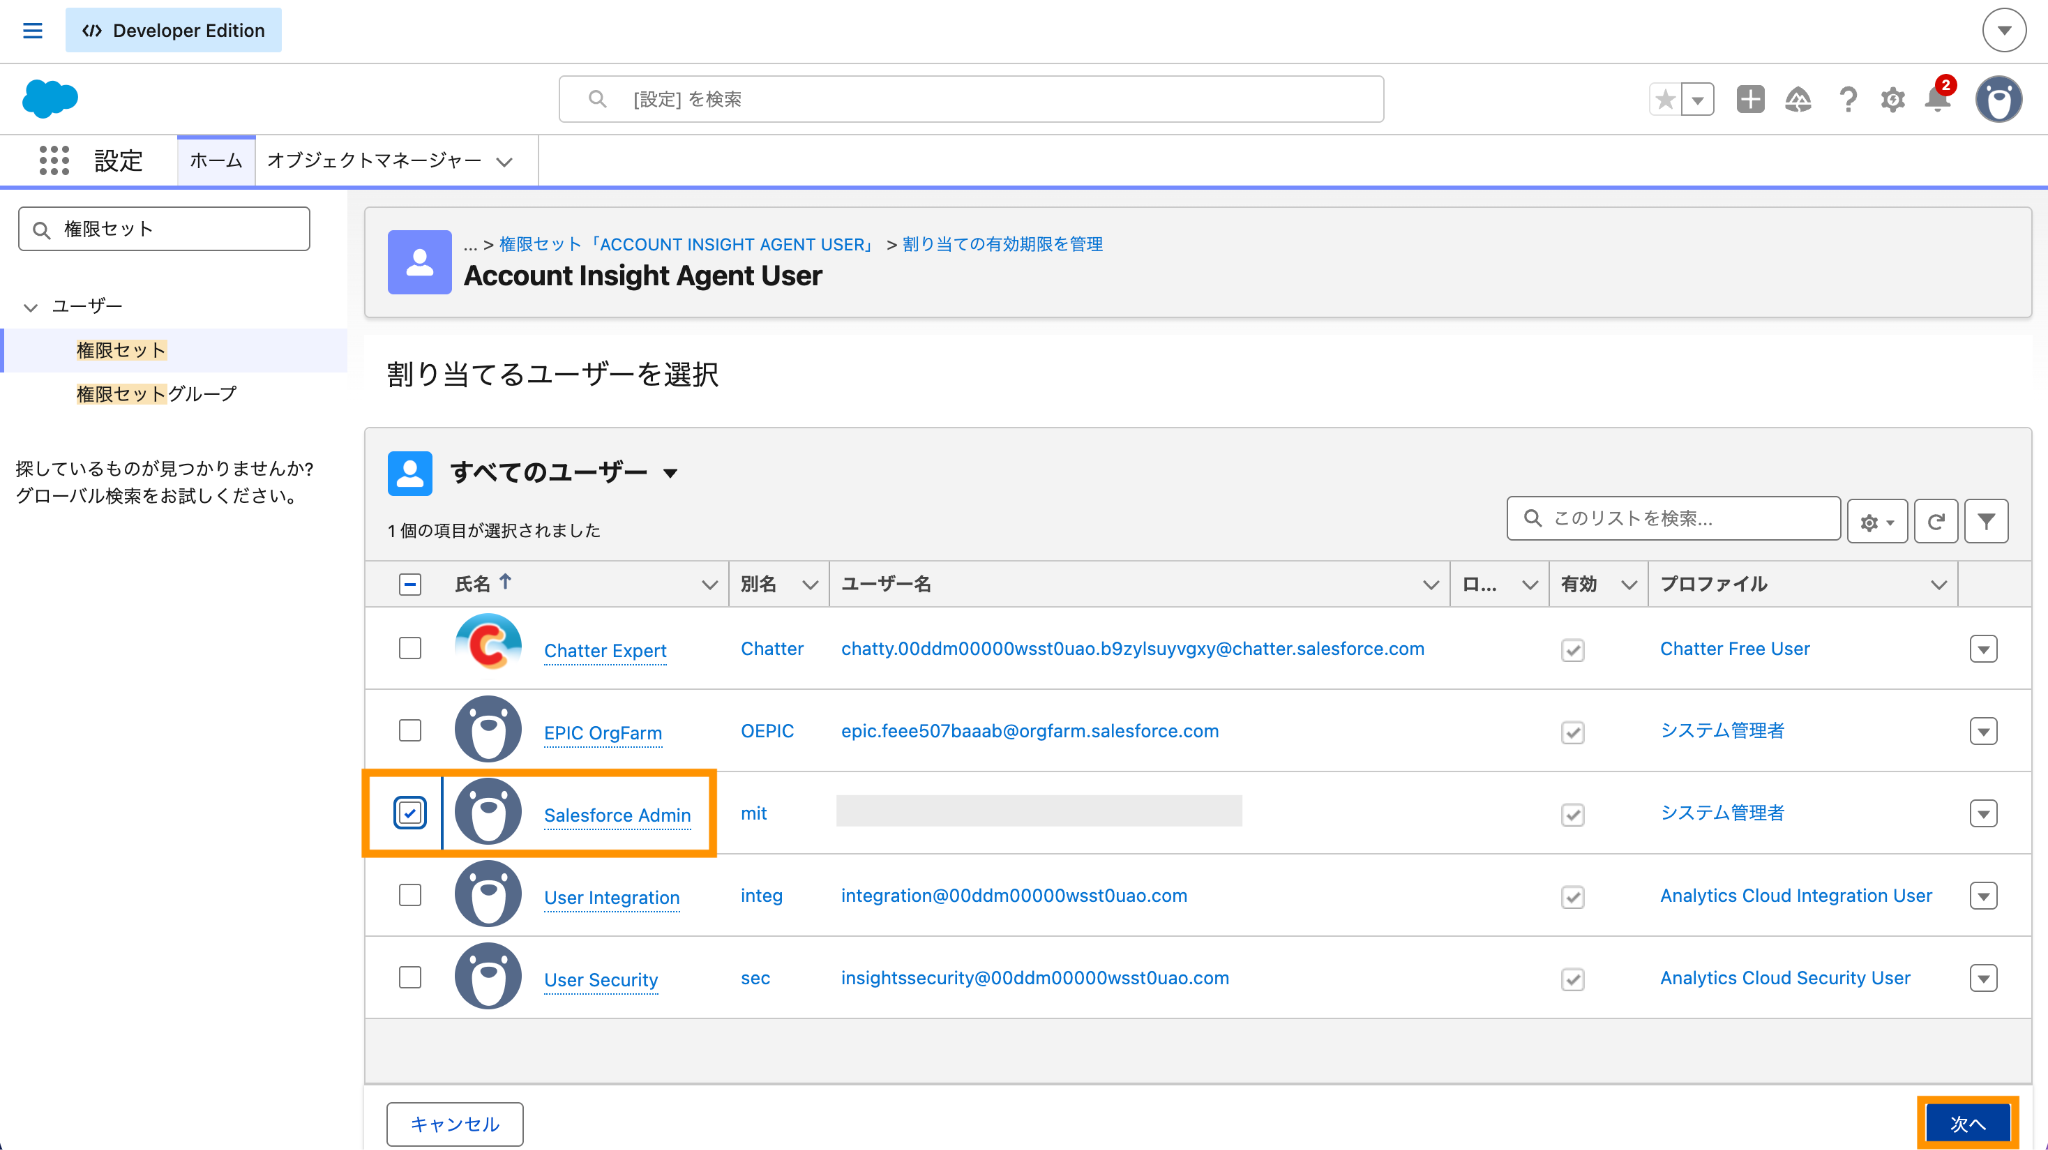Expand the すべてのユーザー list view dropdown
The height and width of the screenshot is (1150, 2048).
(x=670, y=473)
